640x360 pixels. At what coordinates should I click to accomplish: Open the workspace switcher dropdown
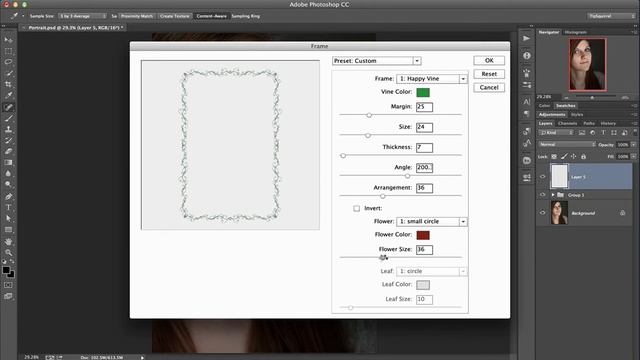[611, 16]
